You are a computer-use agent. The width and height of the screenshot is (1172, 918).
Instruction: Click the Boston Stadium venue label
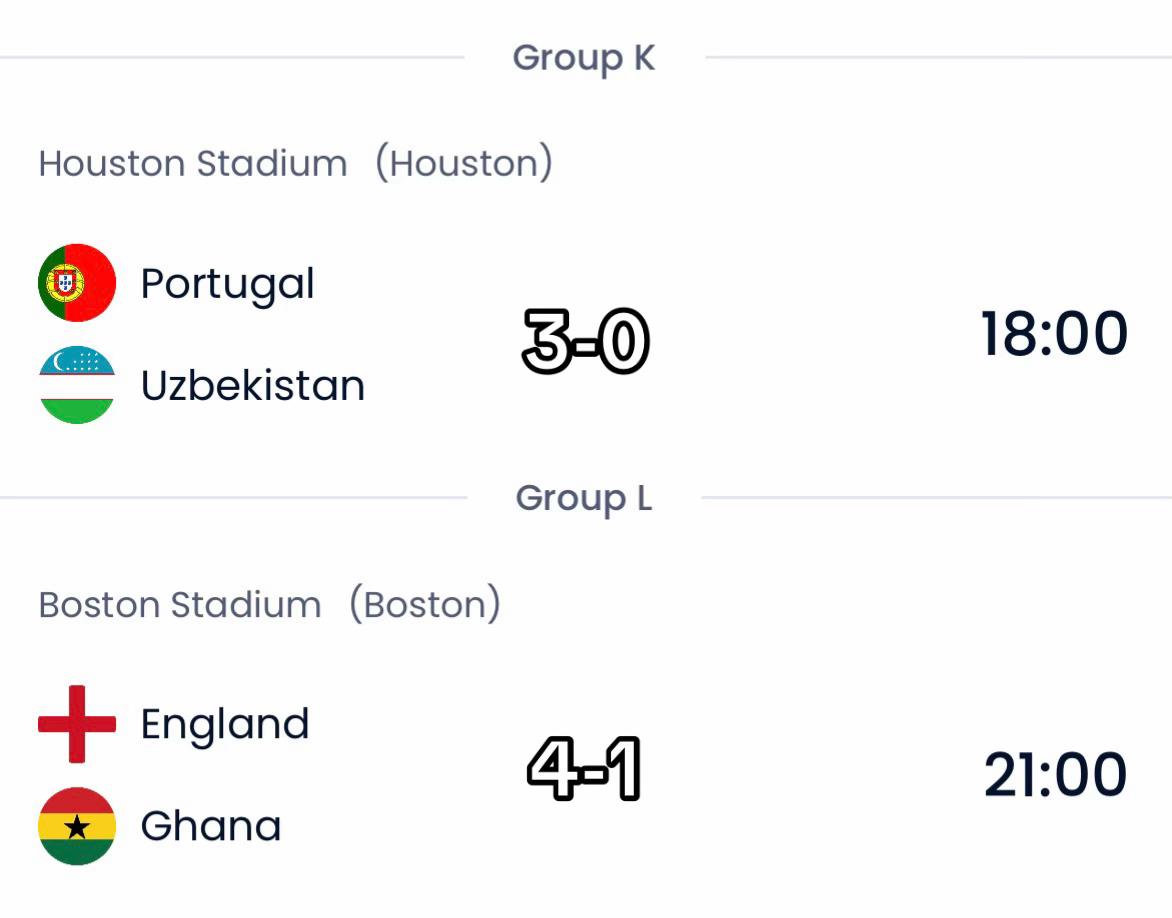[x=179, y=604]
